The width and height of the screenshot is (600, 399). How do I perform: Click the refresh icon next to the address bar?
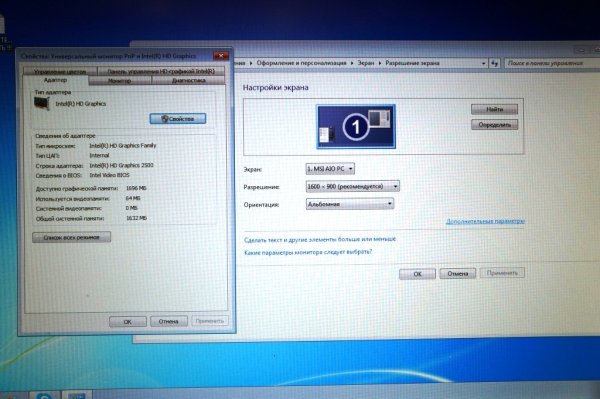[x=495, y=64]
